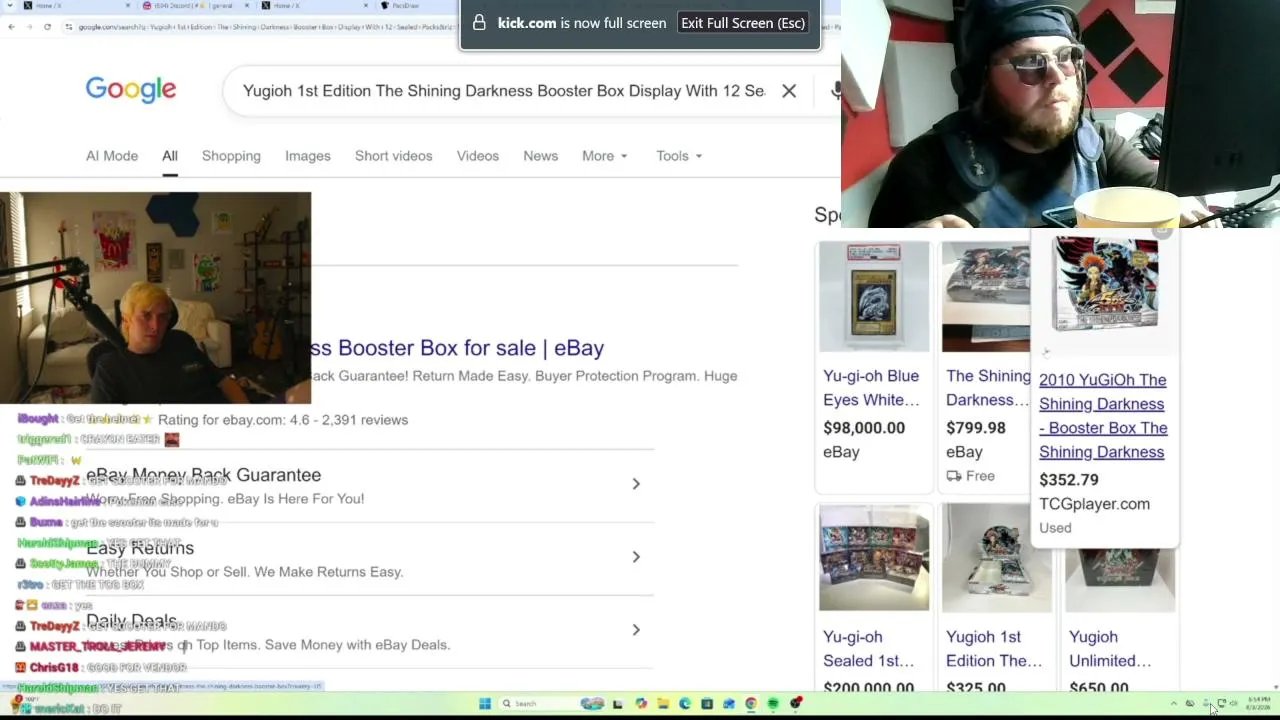Open Short videos results tab
The image size is (1280, 720).
tap(394, 156)
